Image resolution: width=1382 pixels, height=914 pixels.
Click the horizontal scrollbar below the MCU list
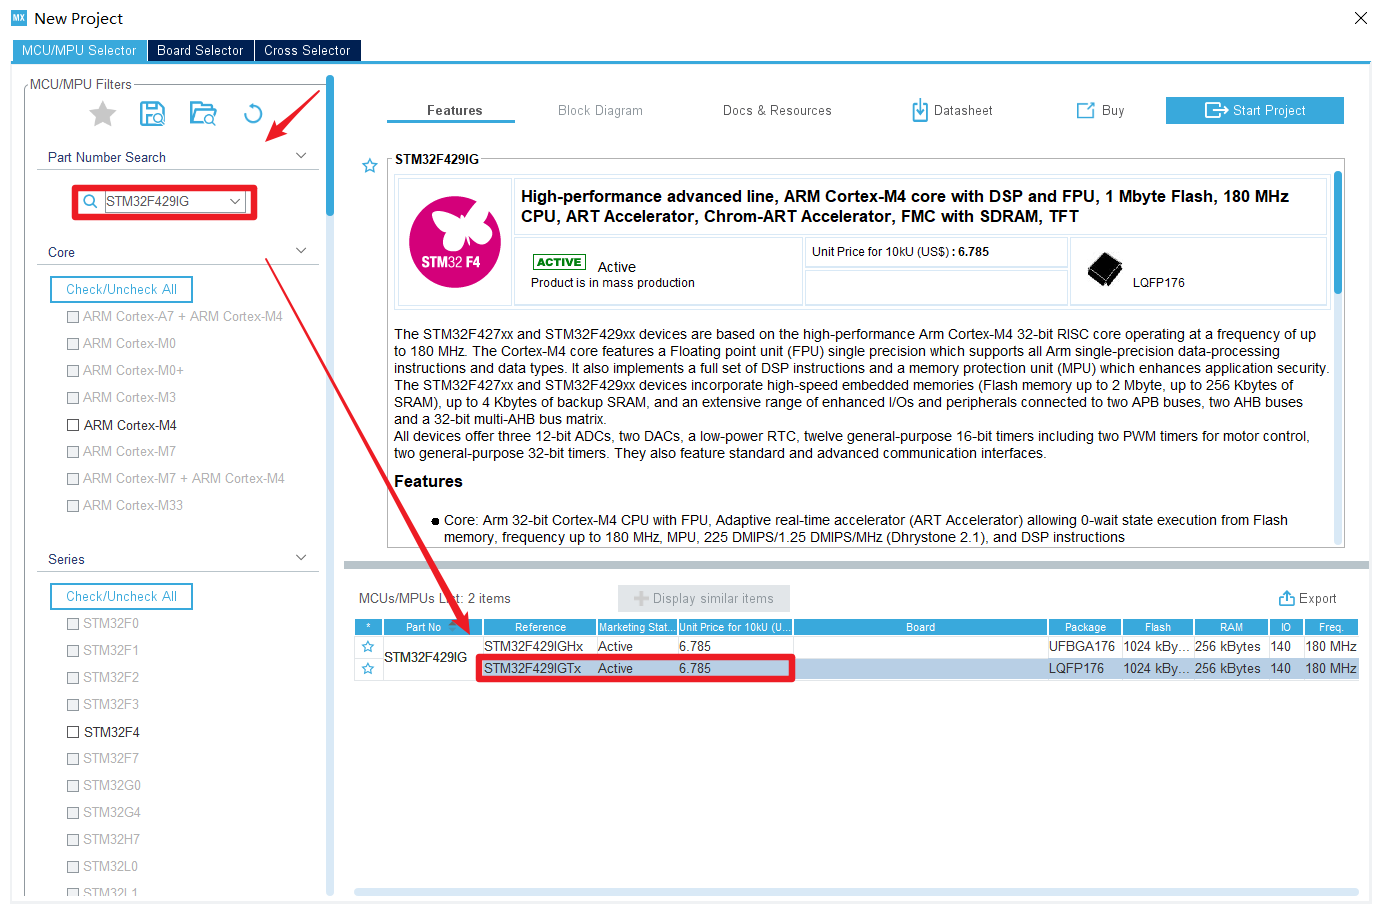point(856,892)
